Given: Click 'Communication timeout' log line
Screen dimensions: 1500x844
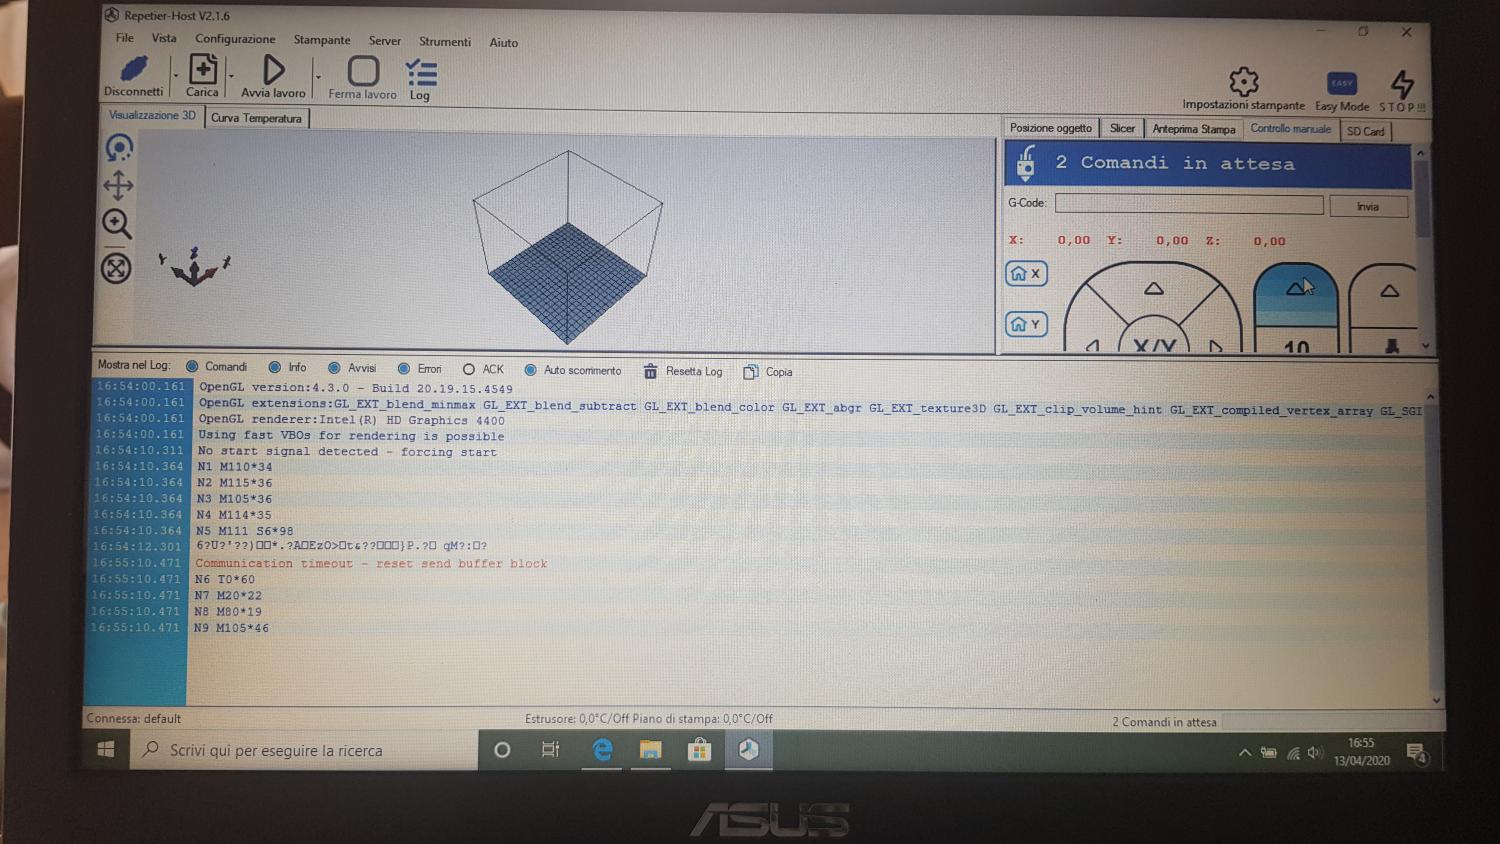Looking at the screenshot, I should (372, 564).
